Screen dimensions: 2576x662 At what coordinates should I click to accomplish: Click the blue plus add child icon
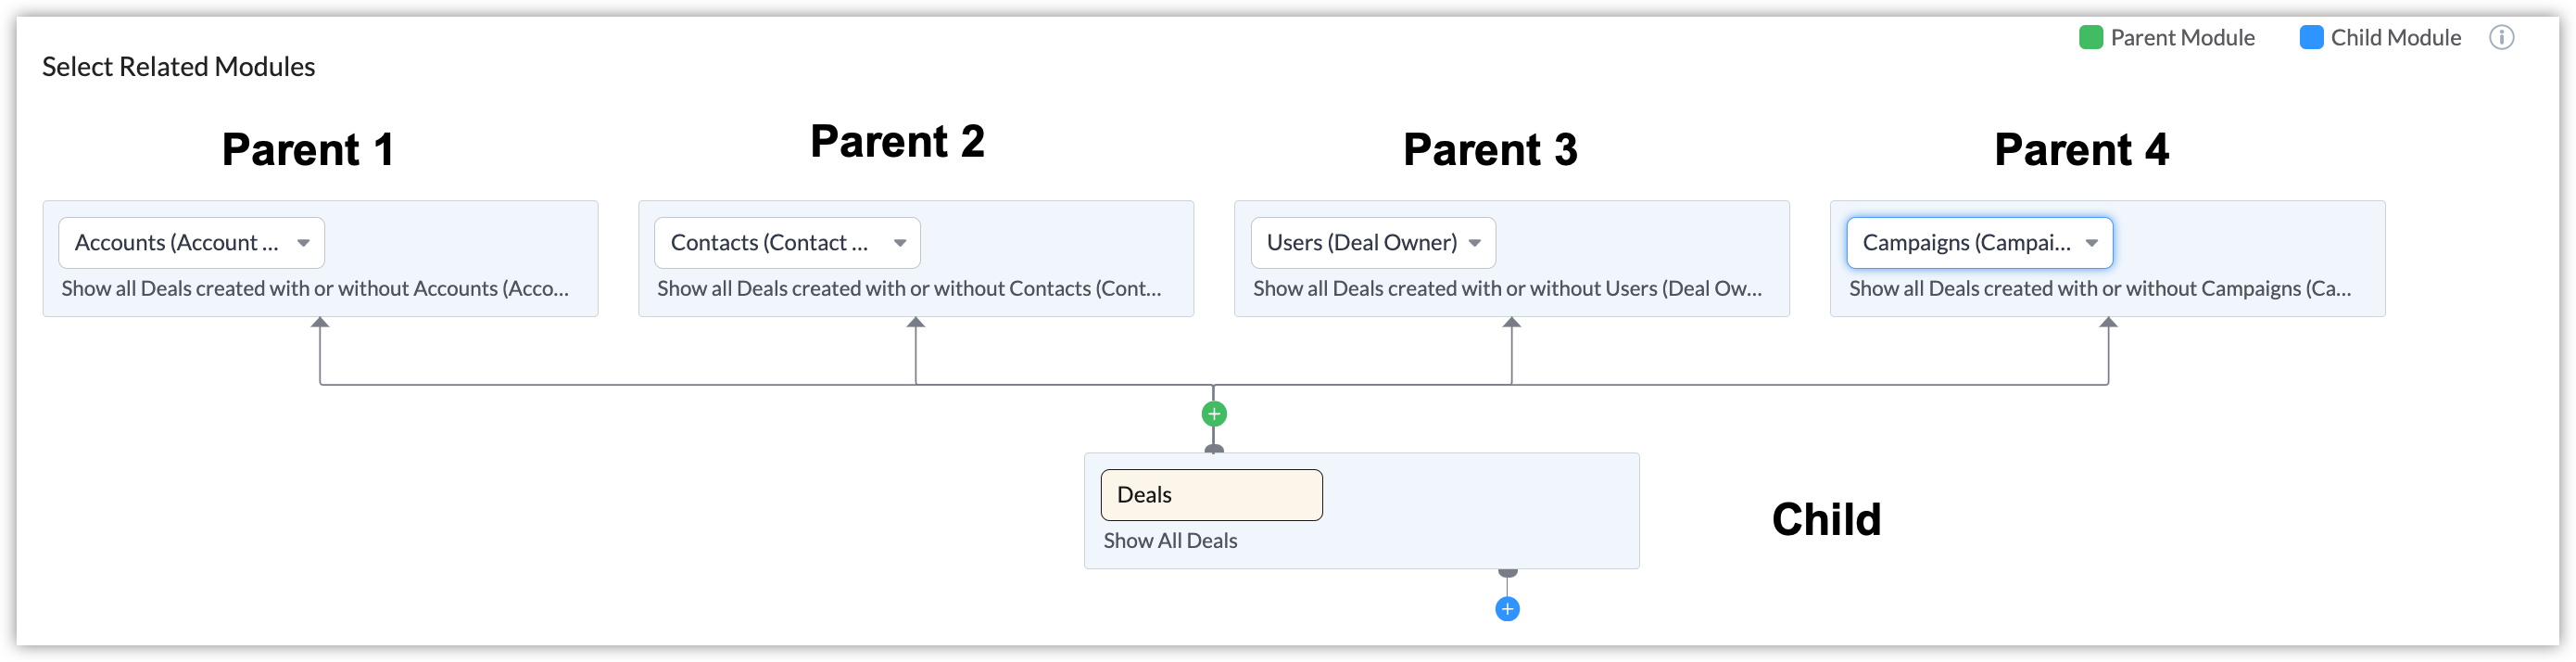click(x=1507, y=609)
